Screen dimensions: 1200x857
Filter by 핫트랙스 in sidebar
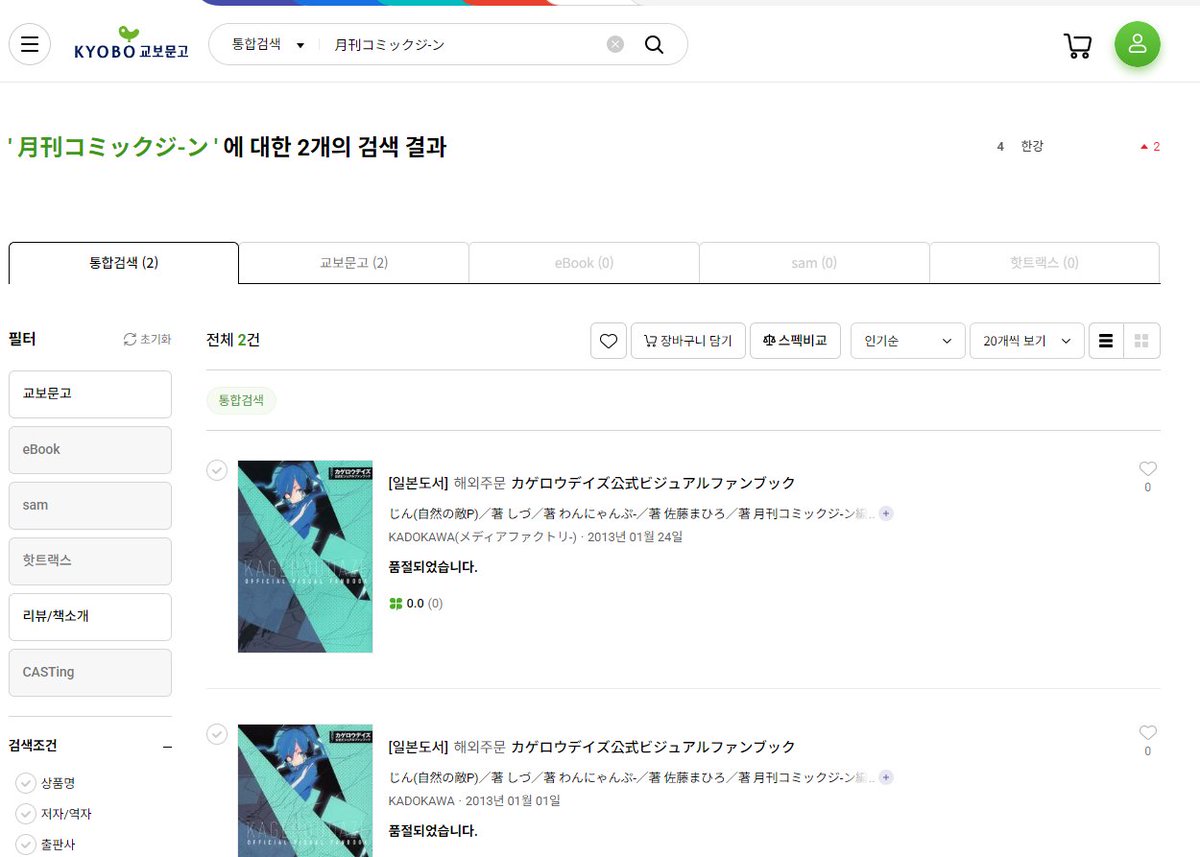coord(90,561)
